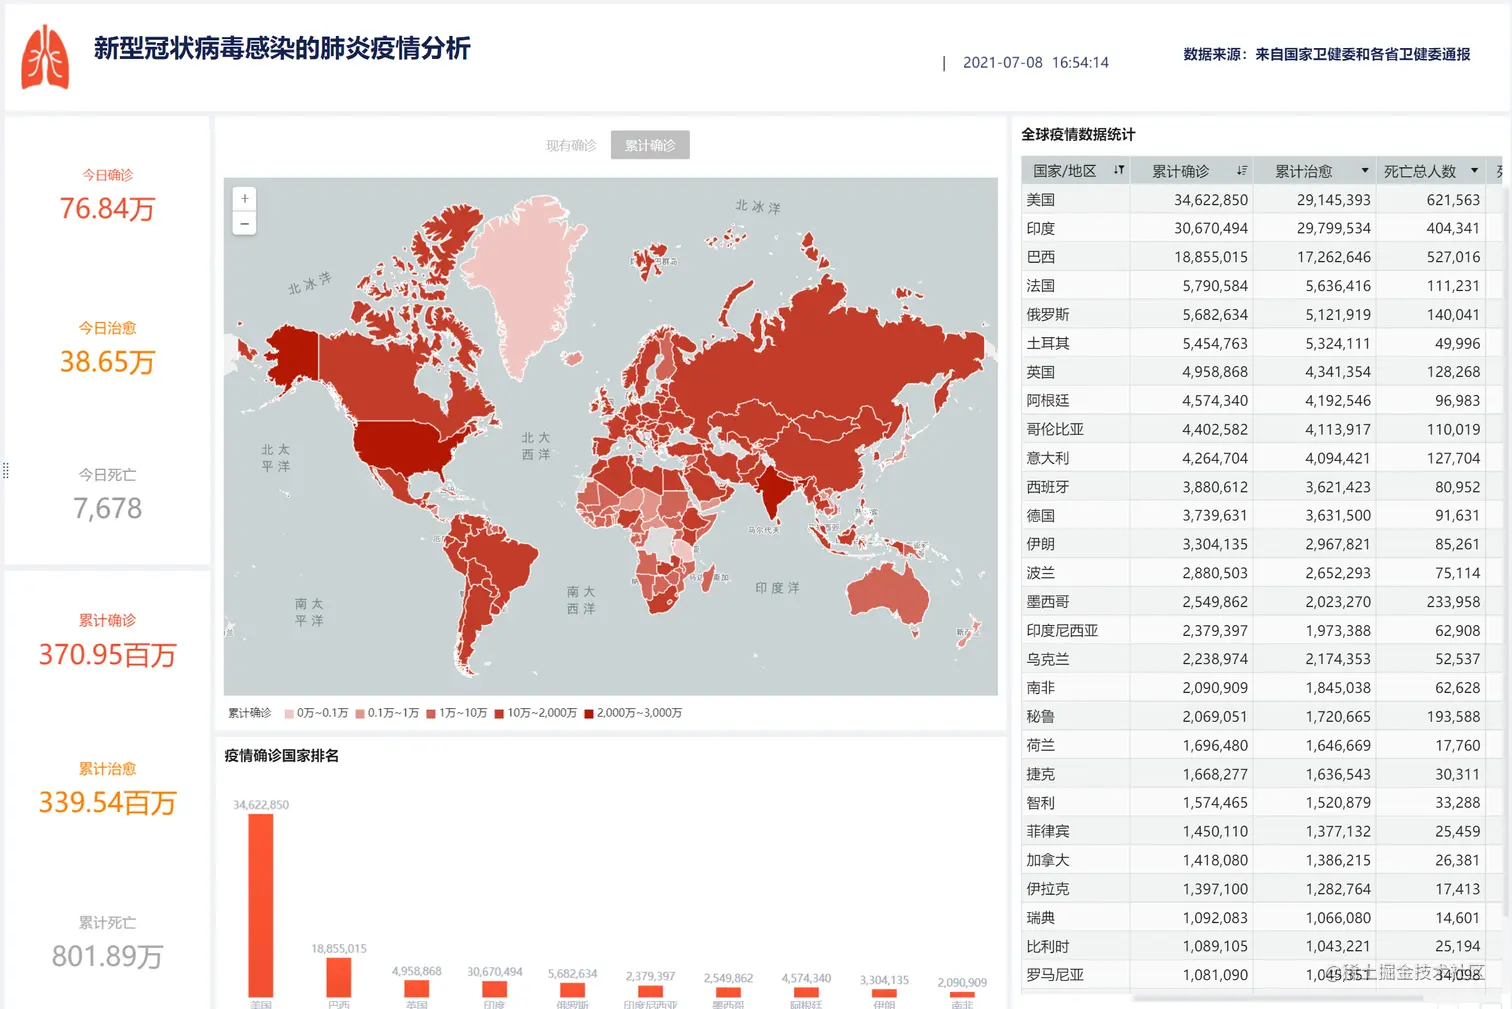
Task: Click the 10万~2,000万 legend color swatch
Action: tap(500, 713)
